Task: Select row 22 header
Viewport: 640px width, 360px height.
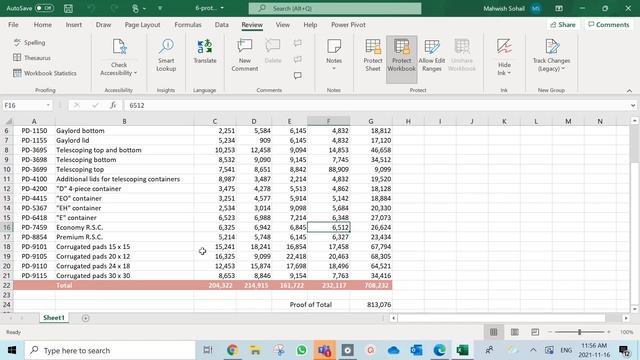Action: pos(7,285)
